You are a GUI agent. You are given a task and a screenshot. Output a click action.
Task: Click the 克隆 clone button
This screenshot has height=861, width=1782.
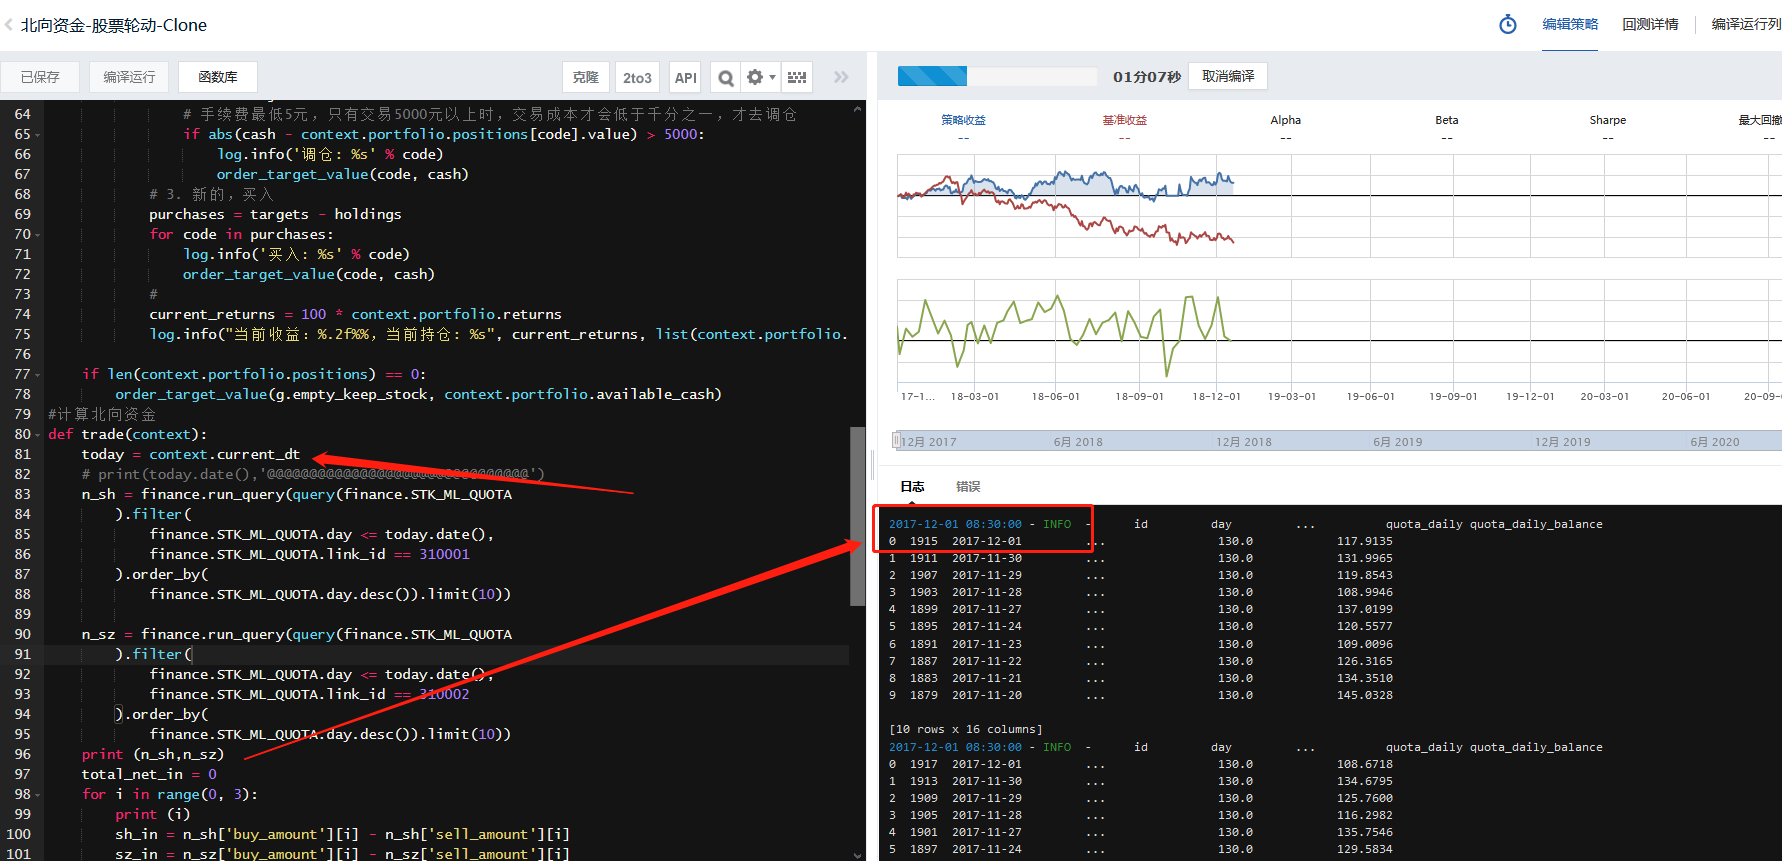click(586, 77)
